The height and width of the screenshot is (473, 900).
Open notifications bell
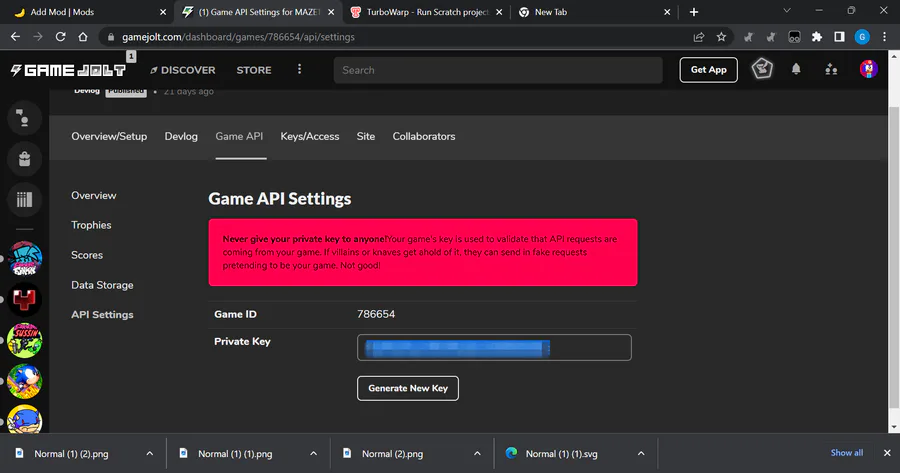click(x=796, y=69)
